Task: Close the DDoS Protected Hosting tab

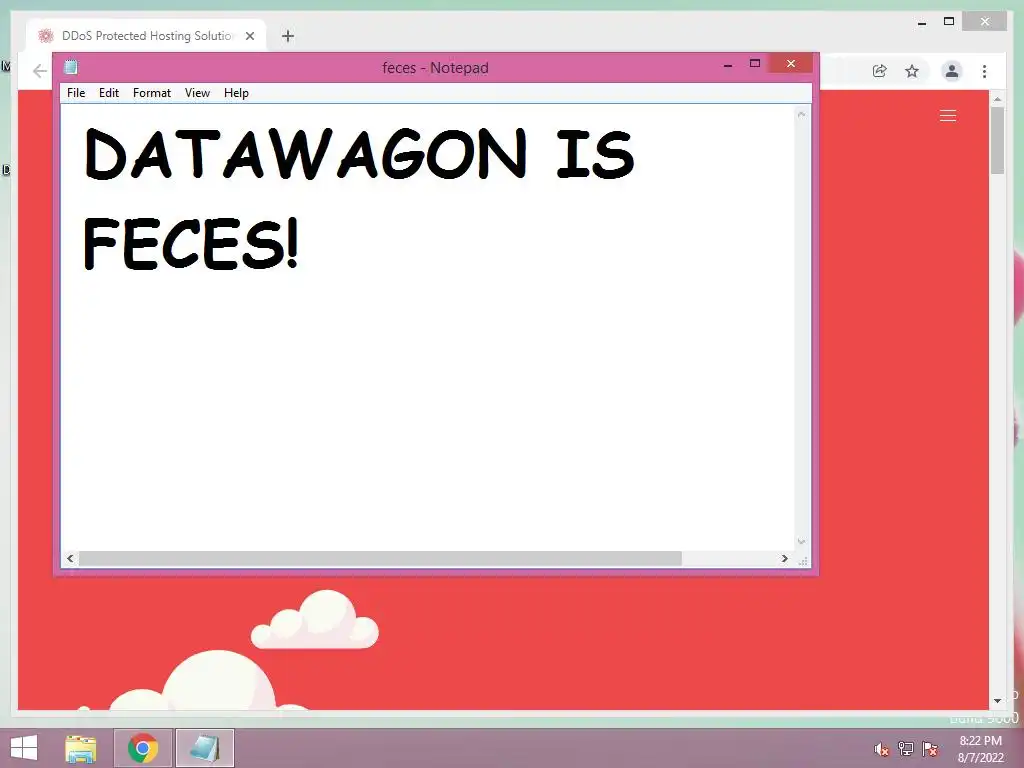Action: [x=249, y=36]
